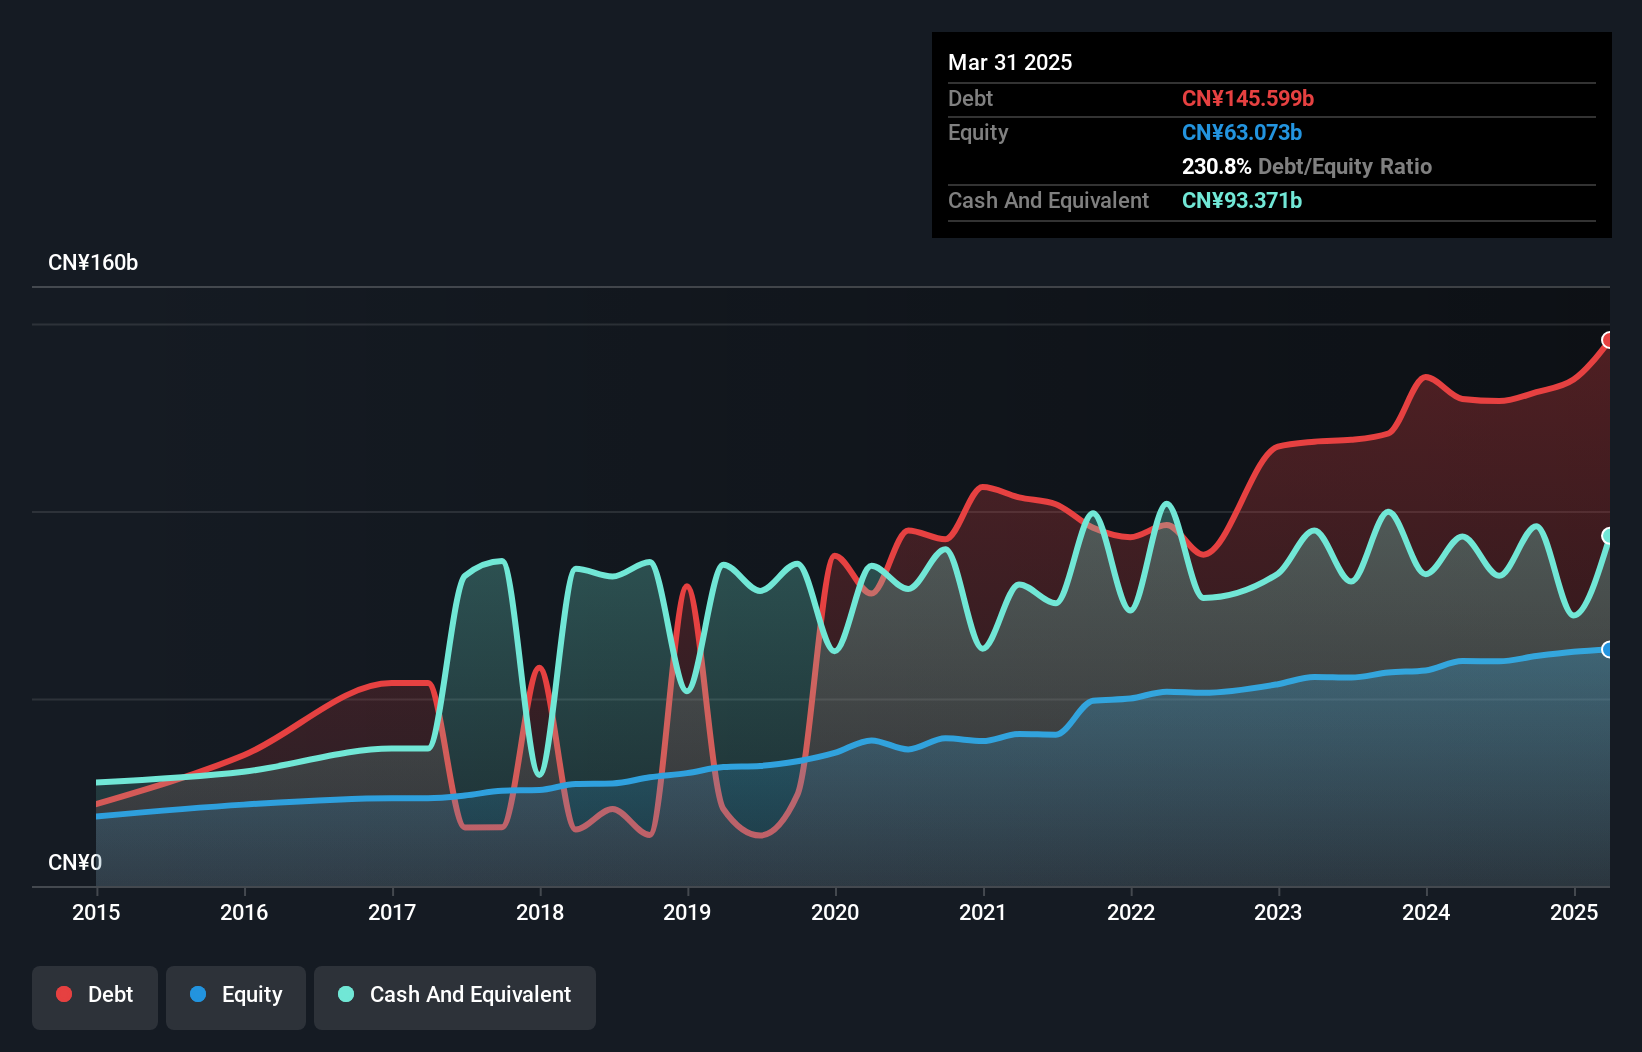Click the 2018 x-axis label
Screen dimensions: 1642x1052
pyautogui.click(x=540, y=912)
